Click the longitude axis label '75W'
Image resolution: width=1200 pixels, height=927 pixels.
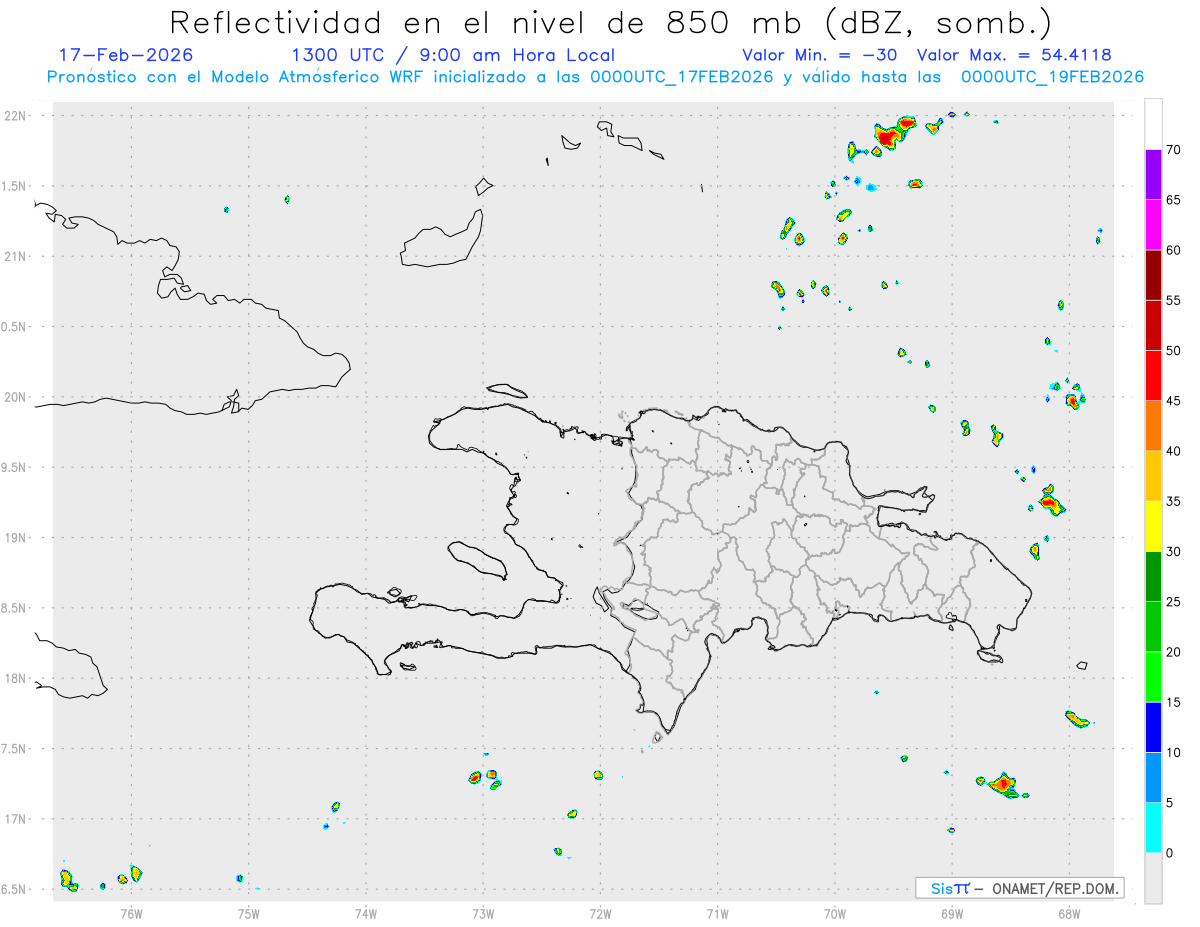[249, 912]
